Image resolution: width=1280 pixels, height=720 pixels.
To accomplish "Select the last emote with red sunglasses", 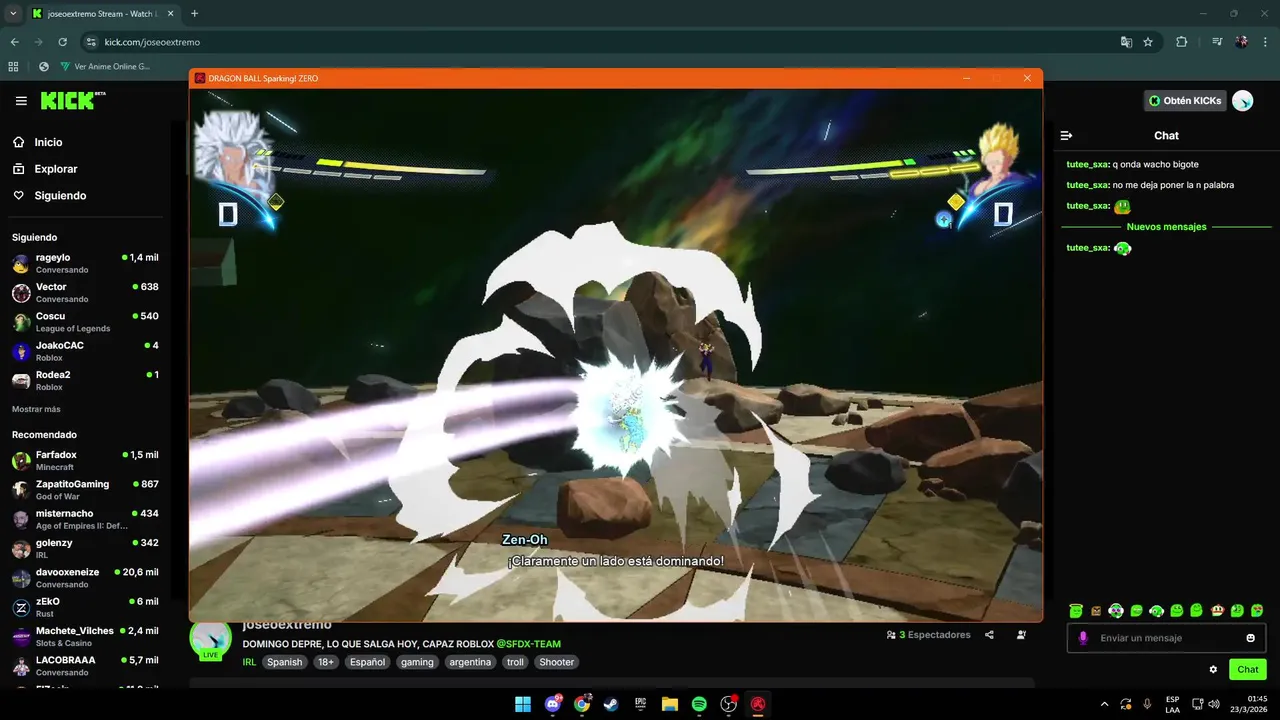I will coord(1257,610).
